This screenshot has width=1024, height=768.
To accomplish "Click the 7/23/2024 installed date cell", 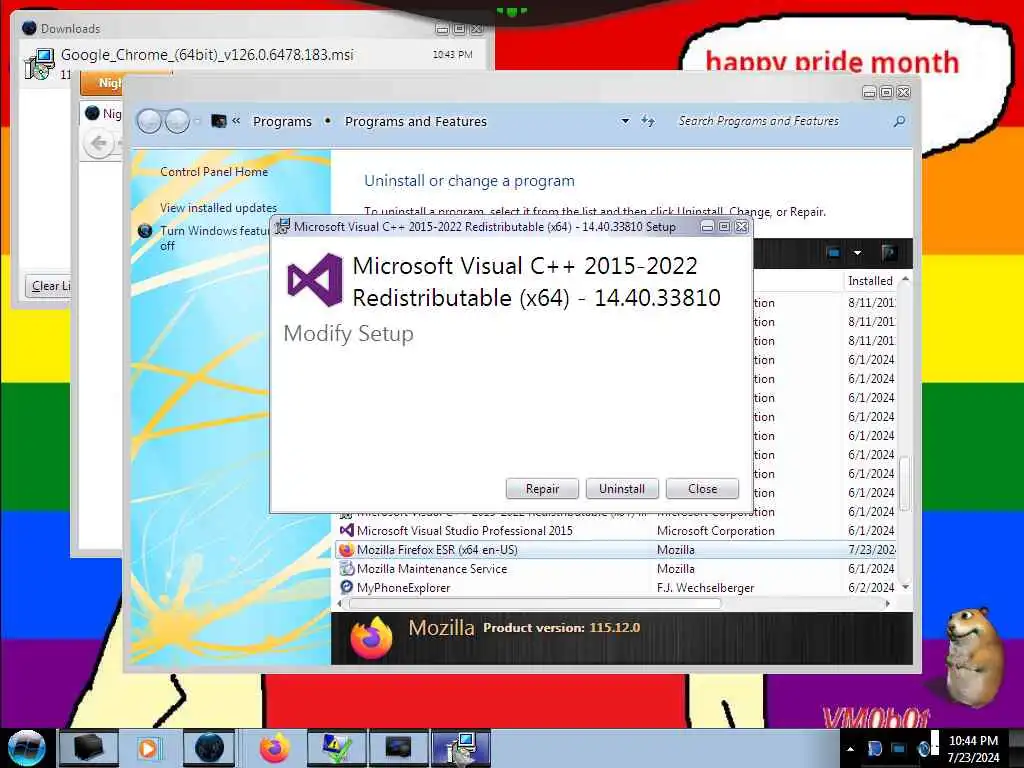I will tap(872, 550).
